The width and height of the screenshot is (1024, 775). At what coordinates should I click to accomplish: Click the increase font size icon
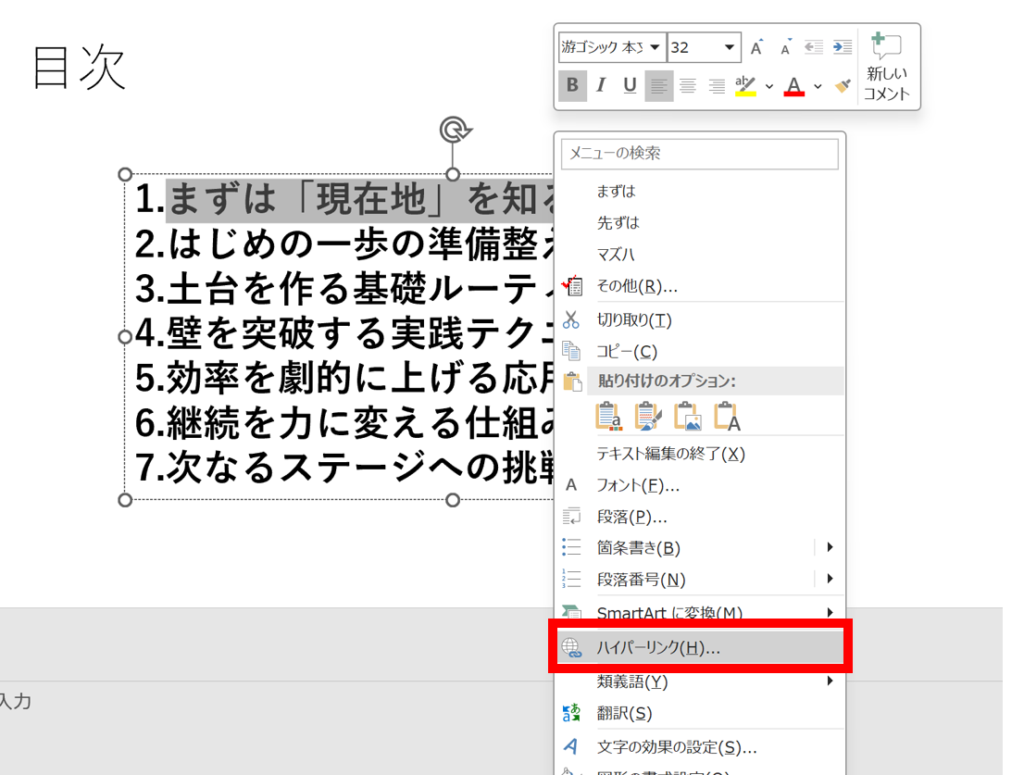[x=757, y=48]
